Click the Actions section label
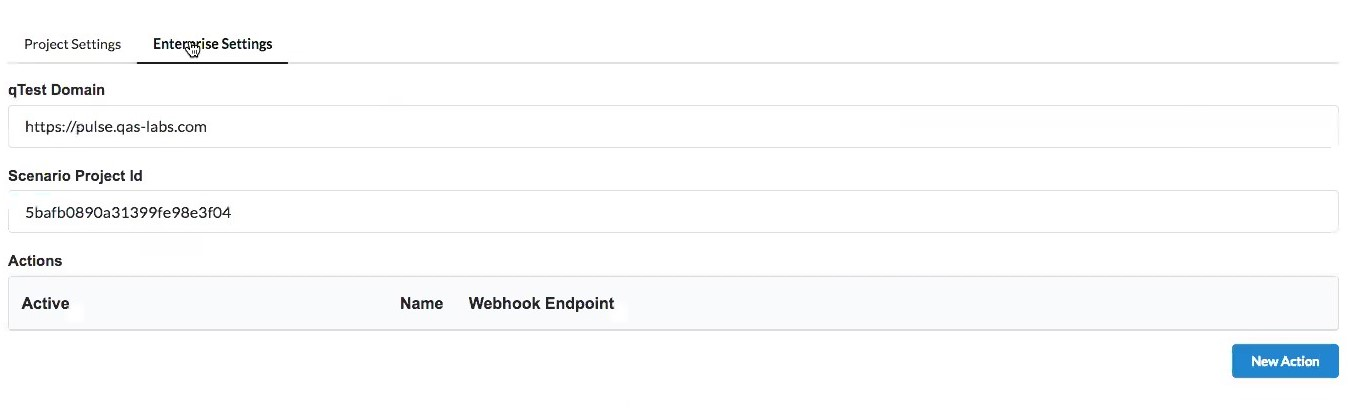The image size is (1368, 408). (x=35, y=261)
